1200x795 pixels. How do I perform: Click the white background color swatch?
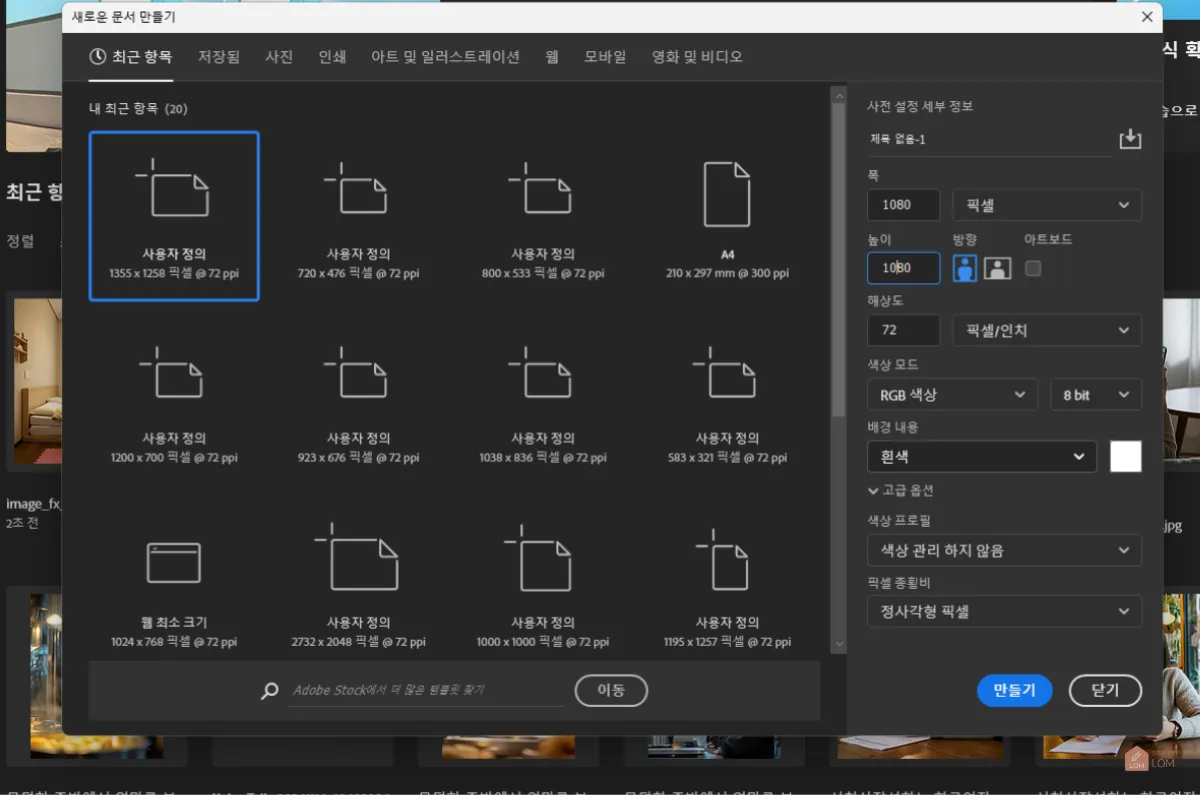[x=1126, y=457]
